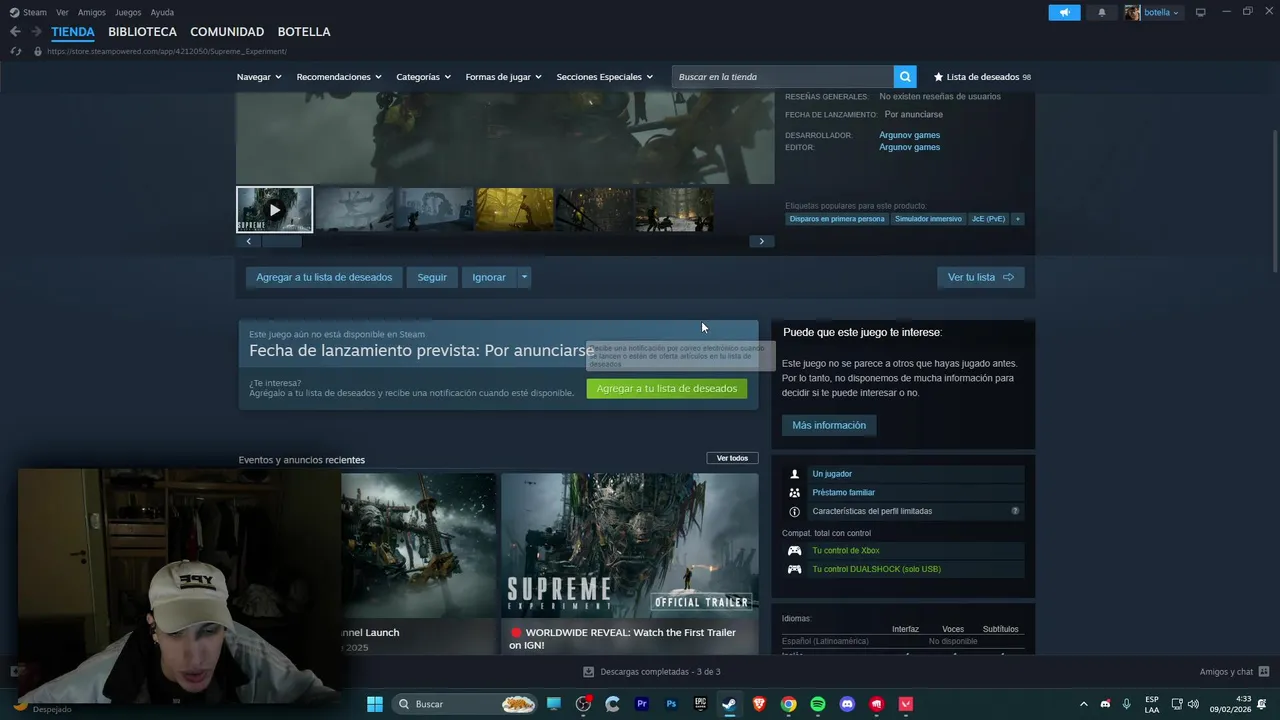Play the trailer video thumbnail

click(275, 210)
